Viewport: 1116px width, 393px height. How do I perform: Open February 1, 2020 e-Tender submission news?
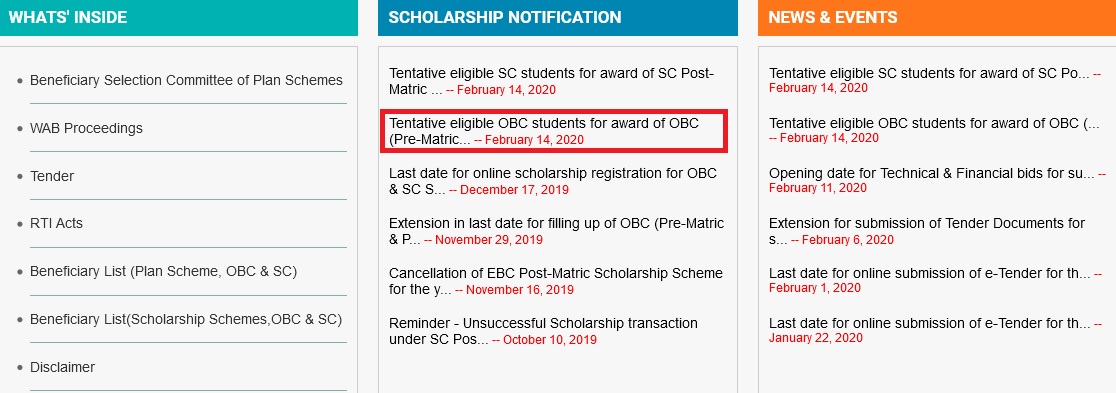tap(935, 280)
